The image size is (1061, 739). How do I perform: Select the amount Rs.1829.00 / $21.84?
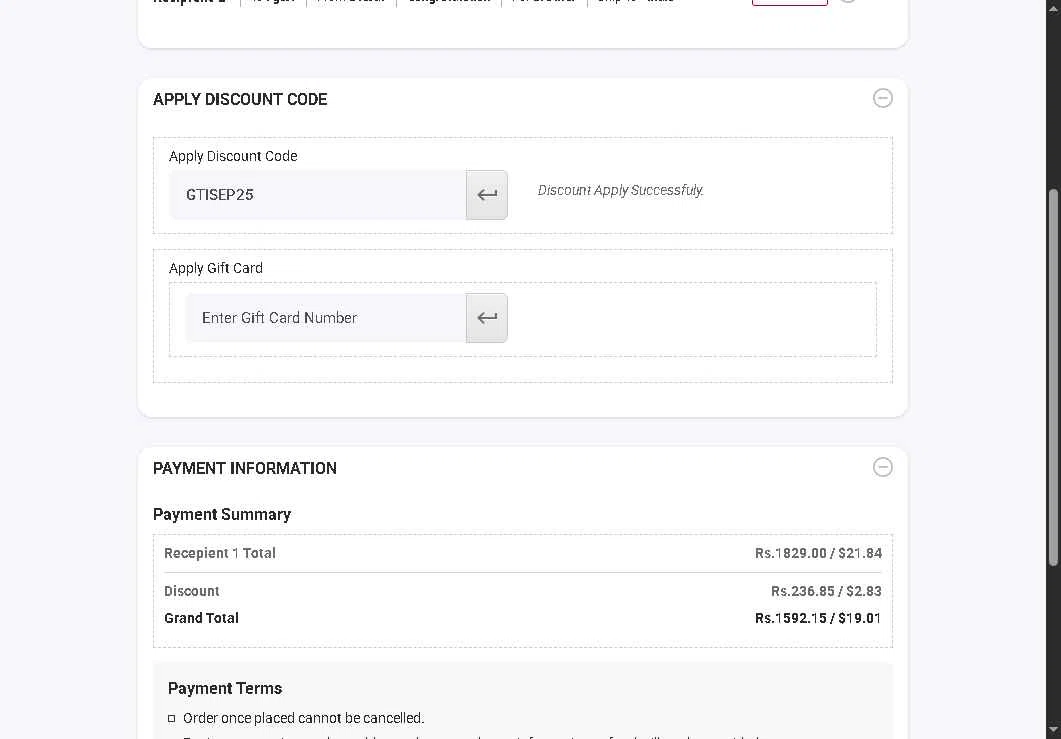pyautogui.click(x=818, y=553)
